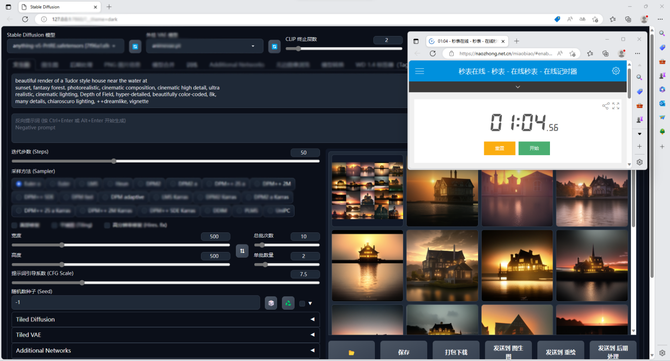Image resolution: width=670 pixels, height=361 pixels.
Task: Select the UniPC sampler option
Action: (x=279, y=211)
